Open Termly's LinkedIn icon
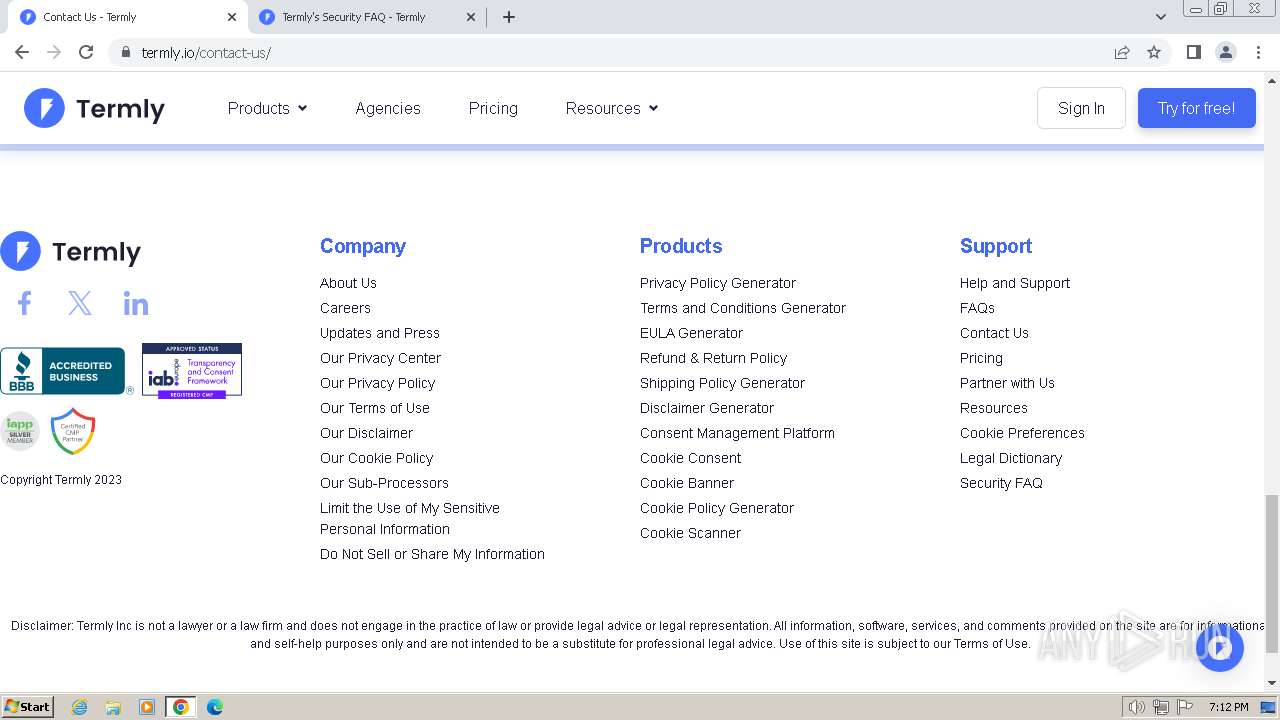This screenshot has height=720, width=1280. 135,303
